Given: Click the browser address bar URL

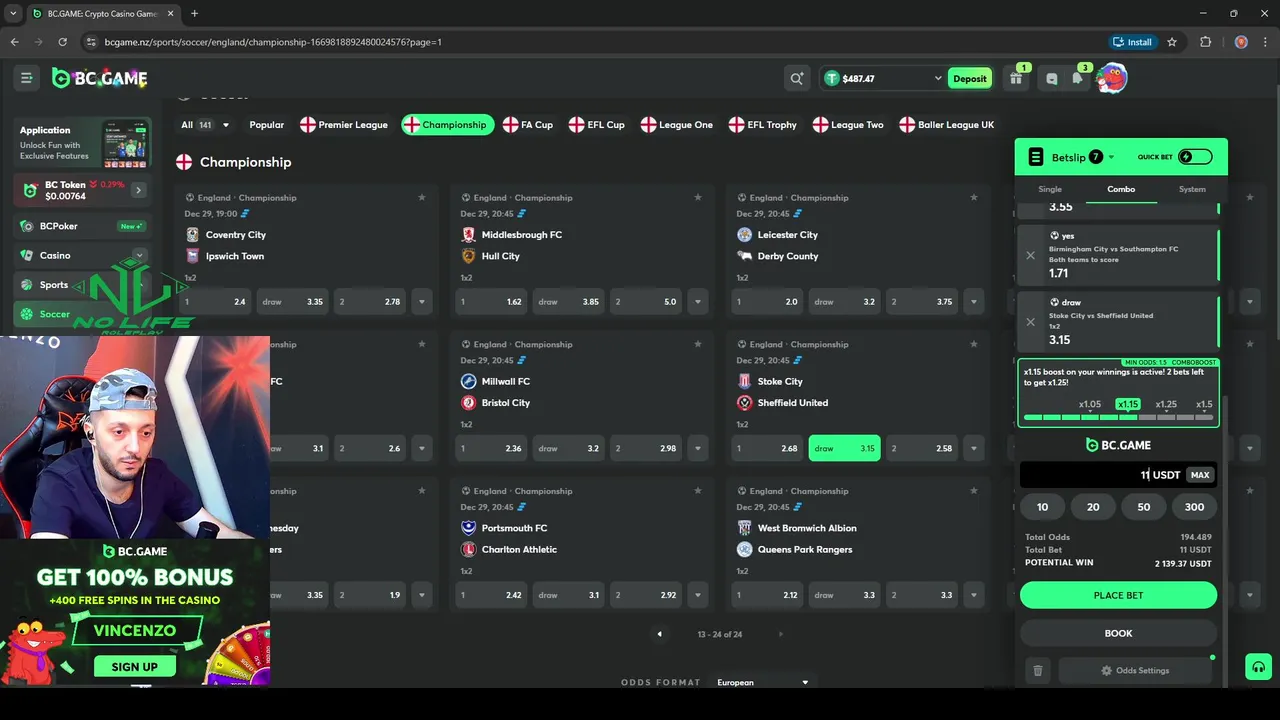Looking at the screenshot, I should [x=273, y=42].
